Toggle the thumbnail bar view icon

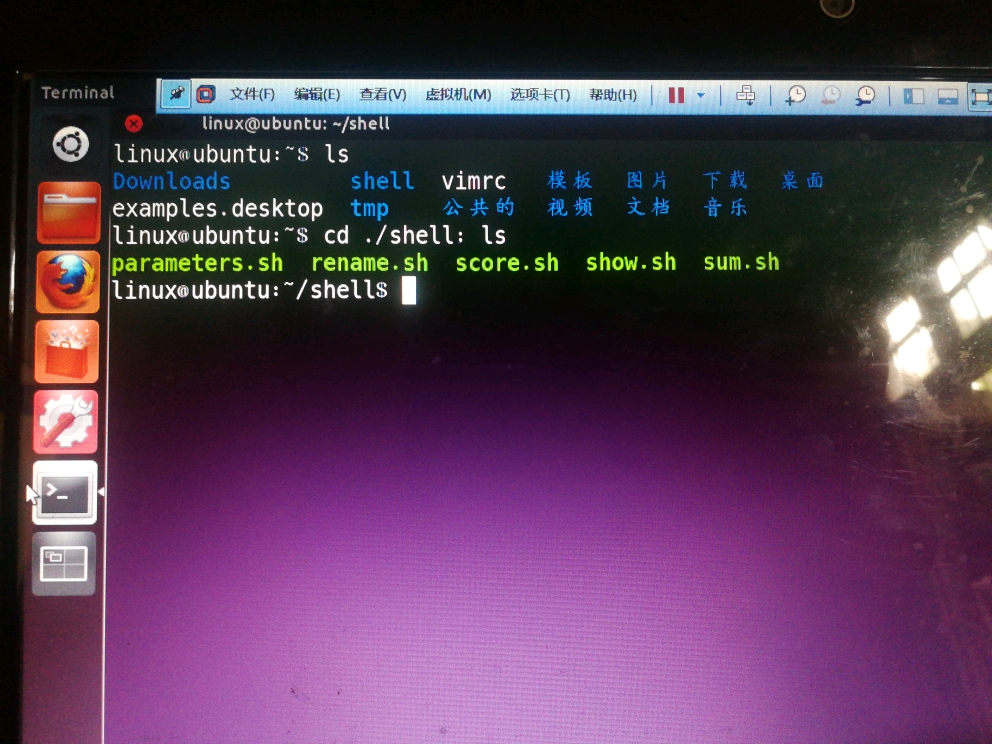point(947,96)
